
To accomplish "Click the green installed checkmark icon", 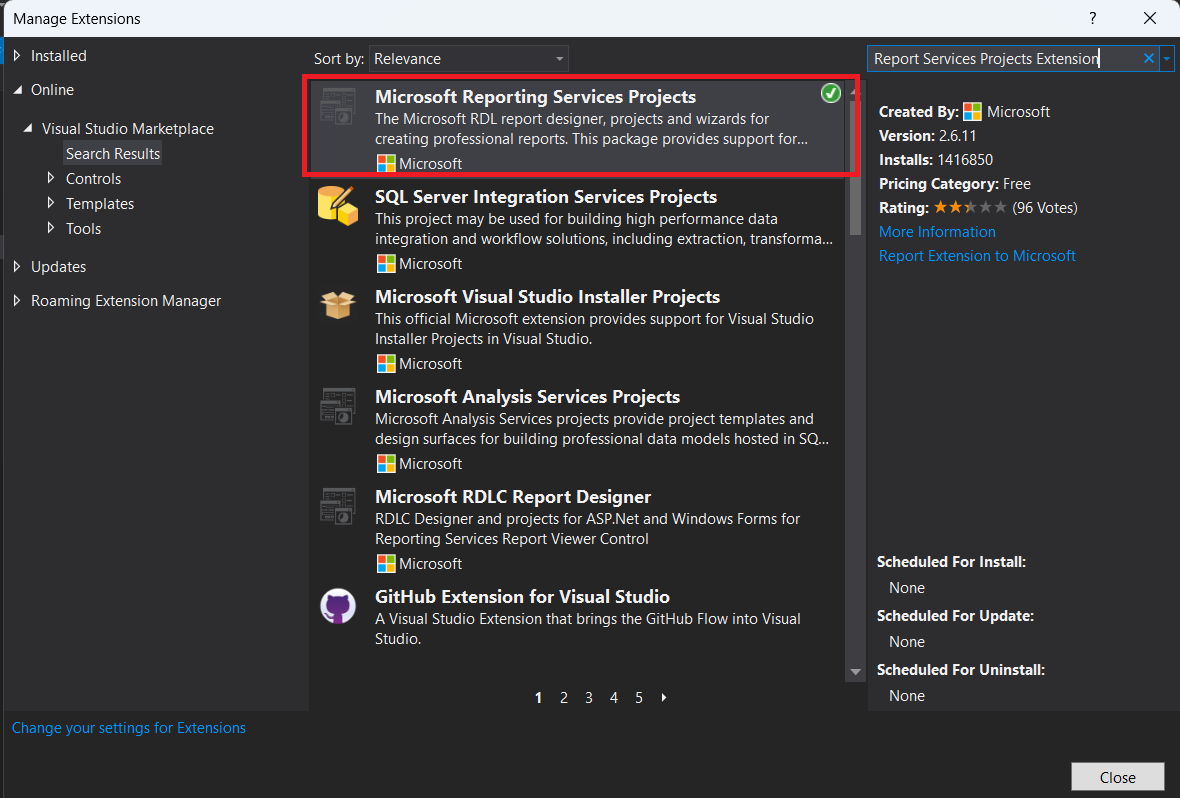I will (831, 93).
